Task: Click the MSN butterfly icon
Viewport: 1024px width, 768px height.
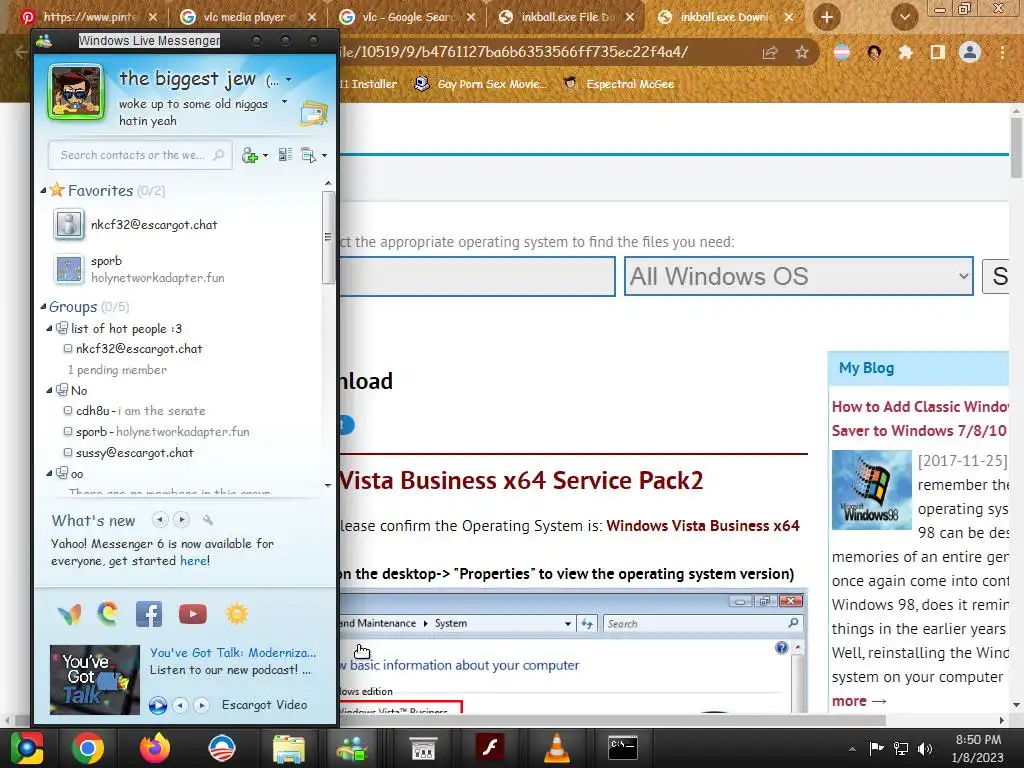Action: pyautogui.click(x=70, y=614)
